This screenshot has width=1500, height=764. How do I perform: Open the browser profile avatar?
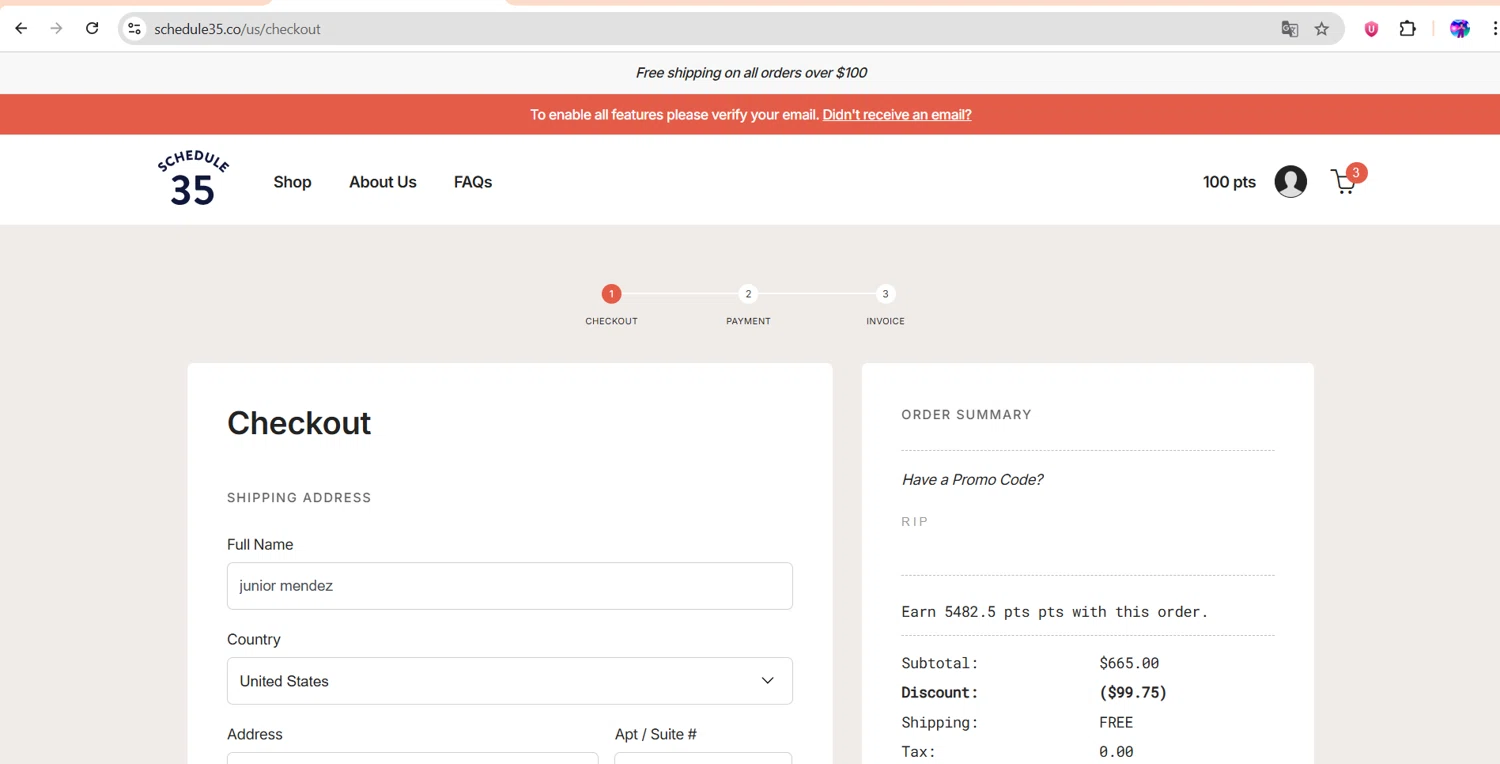click(x=1460, y=29)
